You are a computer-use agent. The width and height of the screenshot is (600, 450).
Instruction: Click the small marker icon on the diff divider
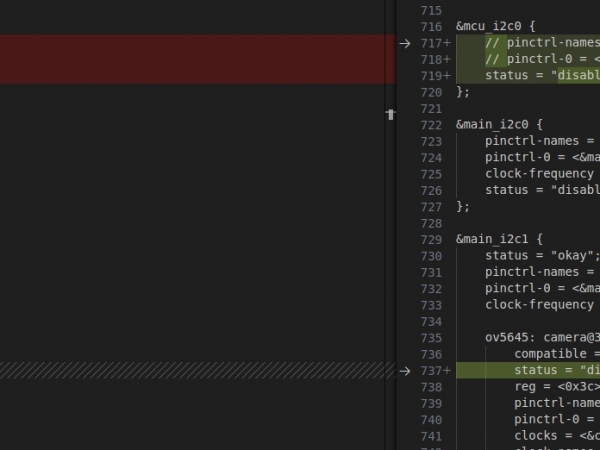pos(390,115)
